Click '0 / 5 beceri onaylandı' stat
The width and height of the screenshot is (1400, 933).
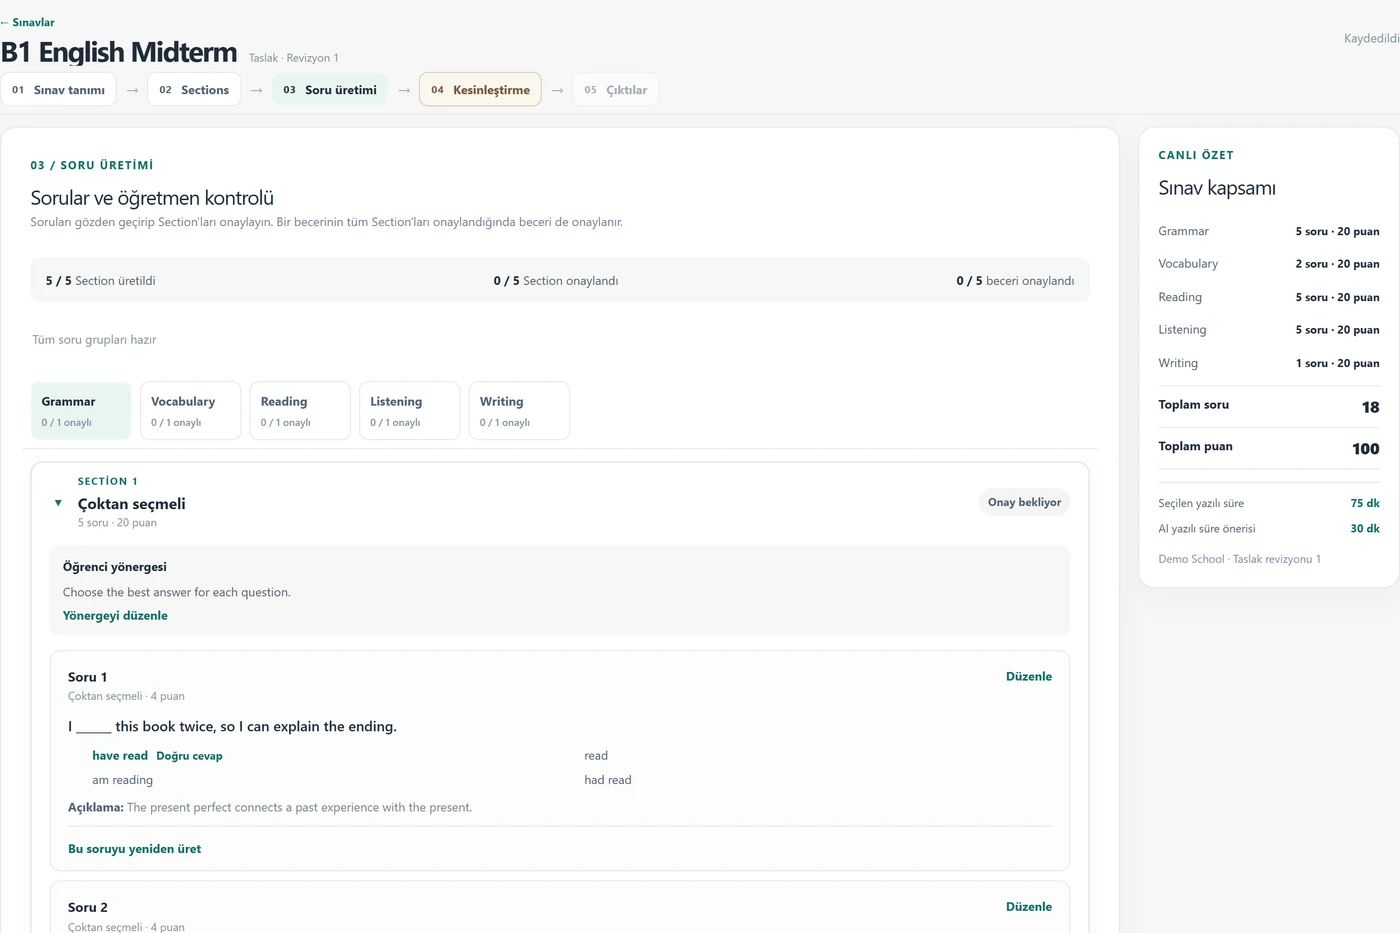point(1015,281)
